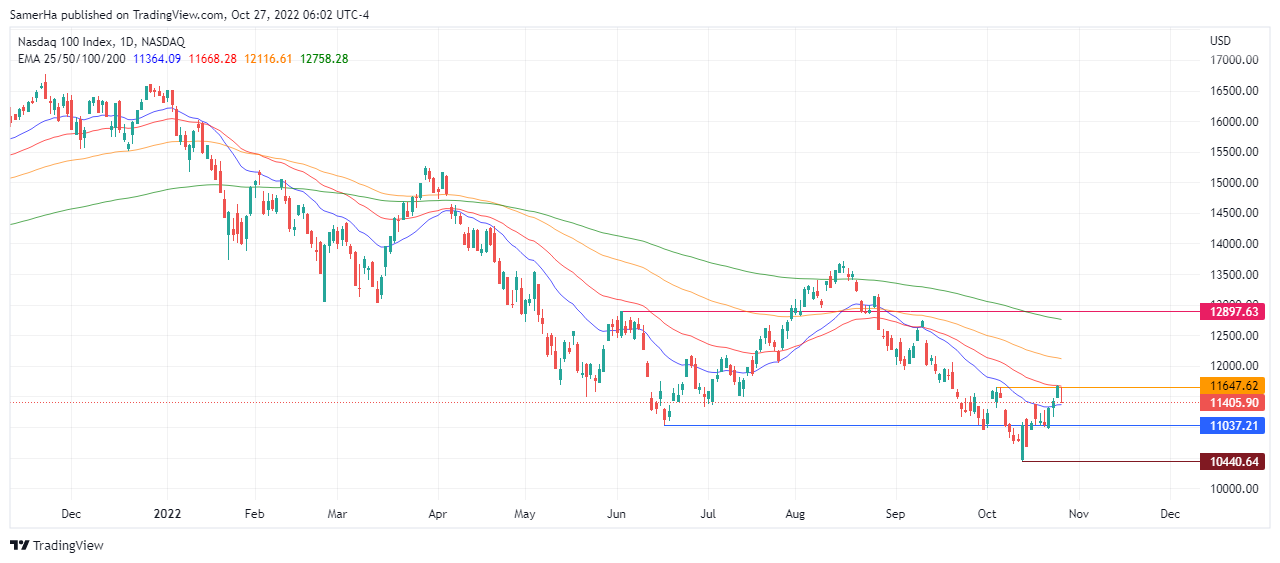Click the 2022 label on time axis
The image size is (1280, 563).
coord(168,514)
